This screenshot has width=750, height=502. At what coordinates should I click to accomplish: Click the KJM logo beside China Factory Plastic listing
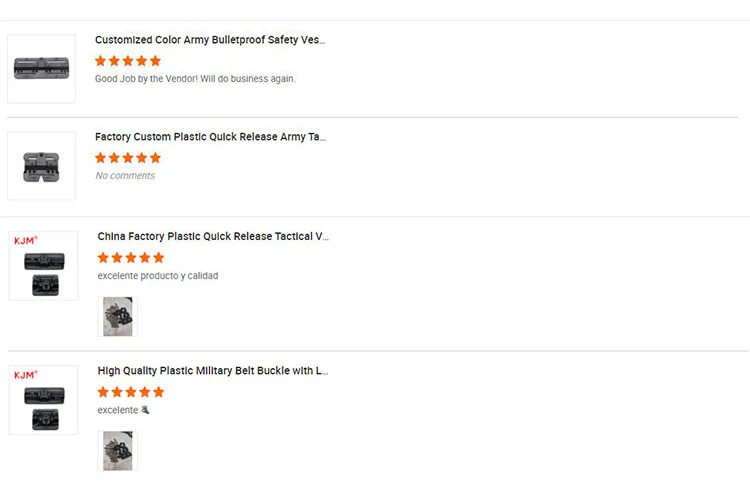[25, 241]
